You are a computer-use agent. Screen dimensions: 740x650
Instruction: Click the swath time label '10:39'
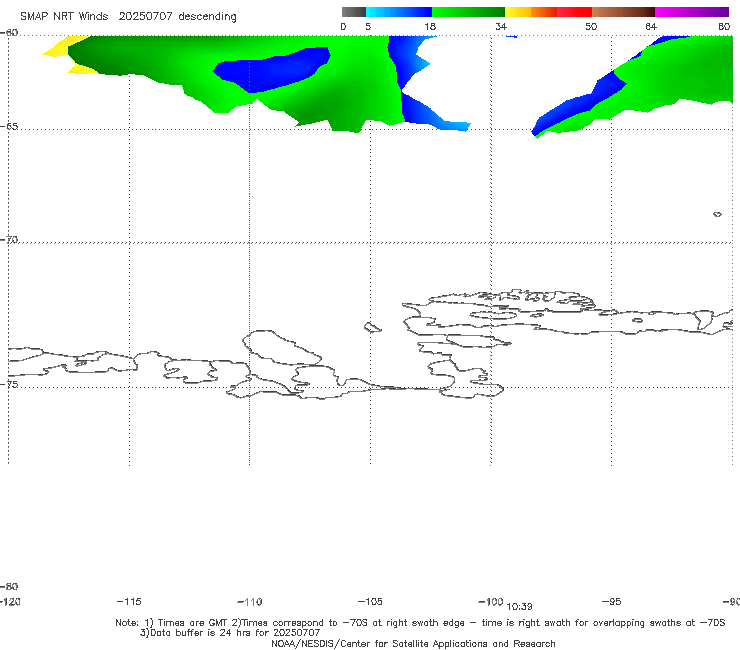519,607
